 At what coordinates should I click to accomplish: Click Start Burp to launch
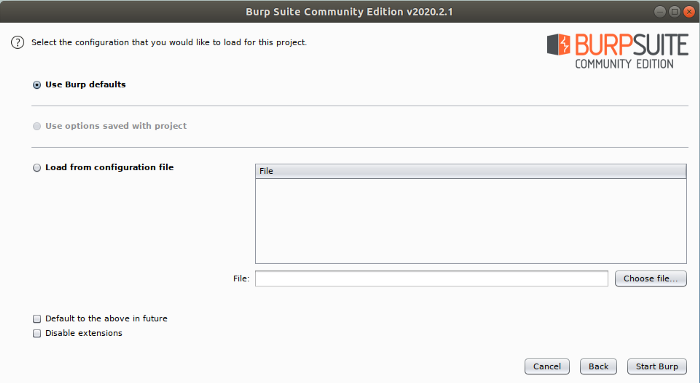657,366
